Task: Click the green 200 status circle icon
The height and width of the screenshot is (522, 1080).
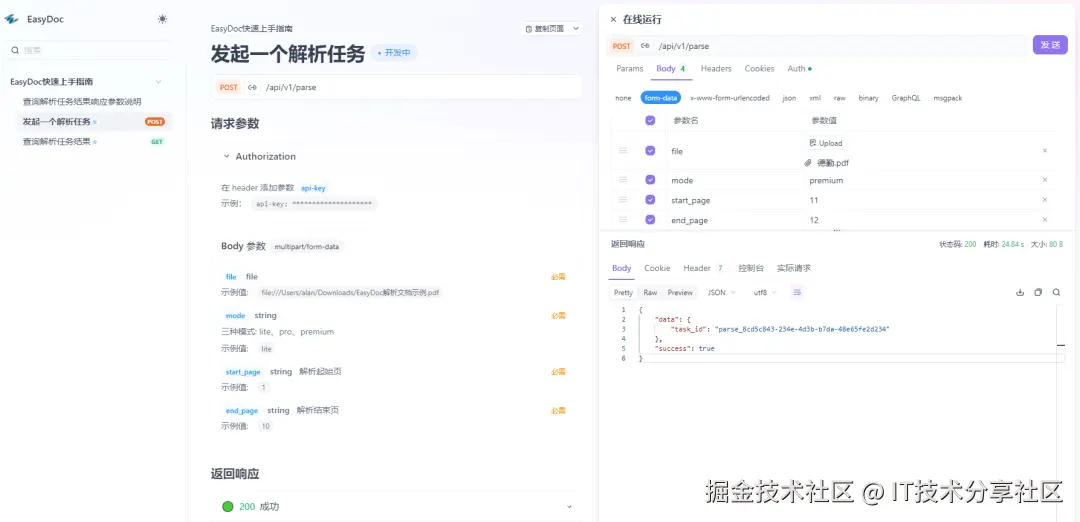Action: [228, 506]
